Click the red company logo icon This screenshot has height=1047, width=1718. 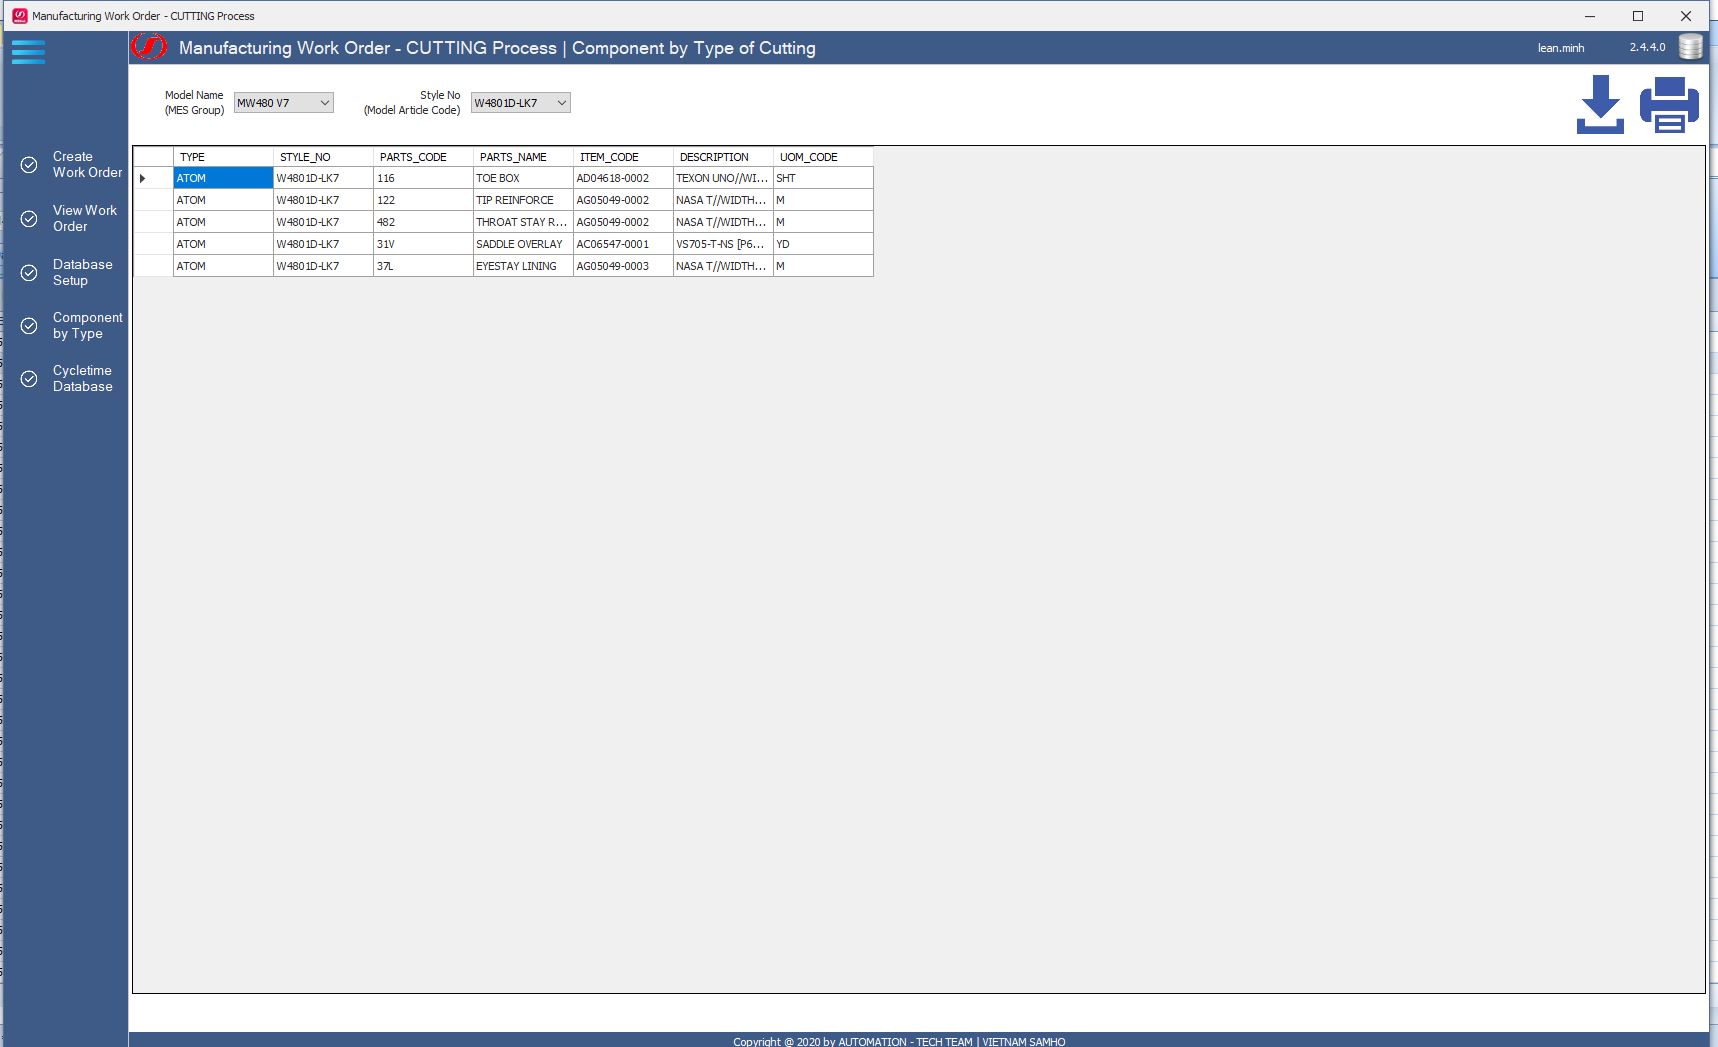click(x=150, y=47)
